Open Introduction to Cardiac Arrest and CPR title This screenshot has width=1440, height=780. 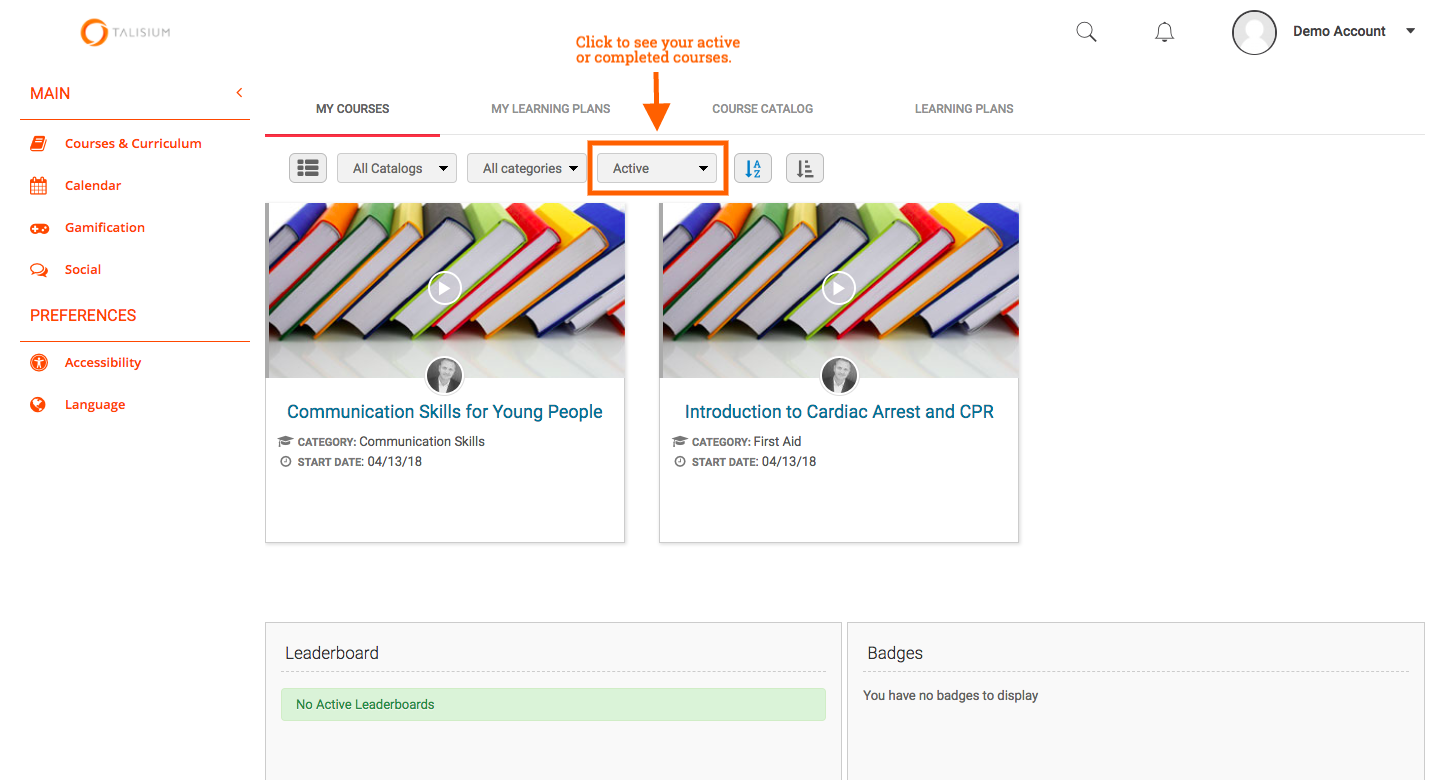coord(839,412)
